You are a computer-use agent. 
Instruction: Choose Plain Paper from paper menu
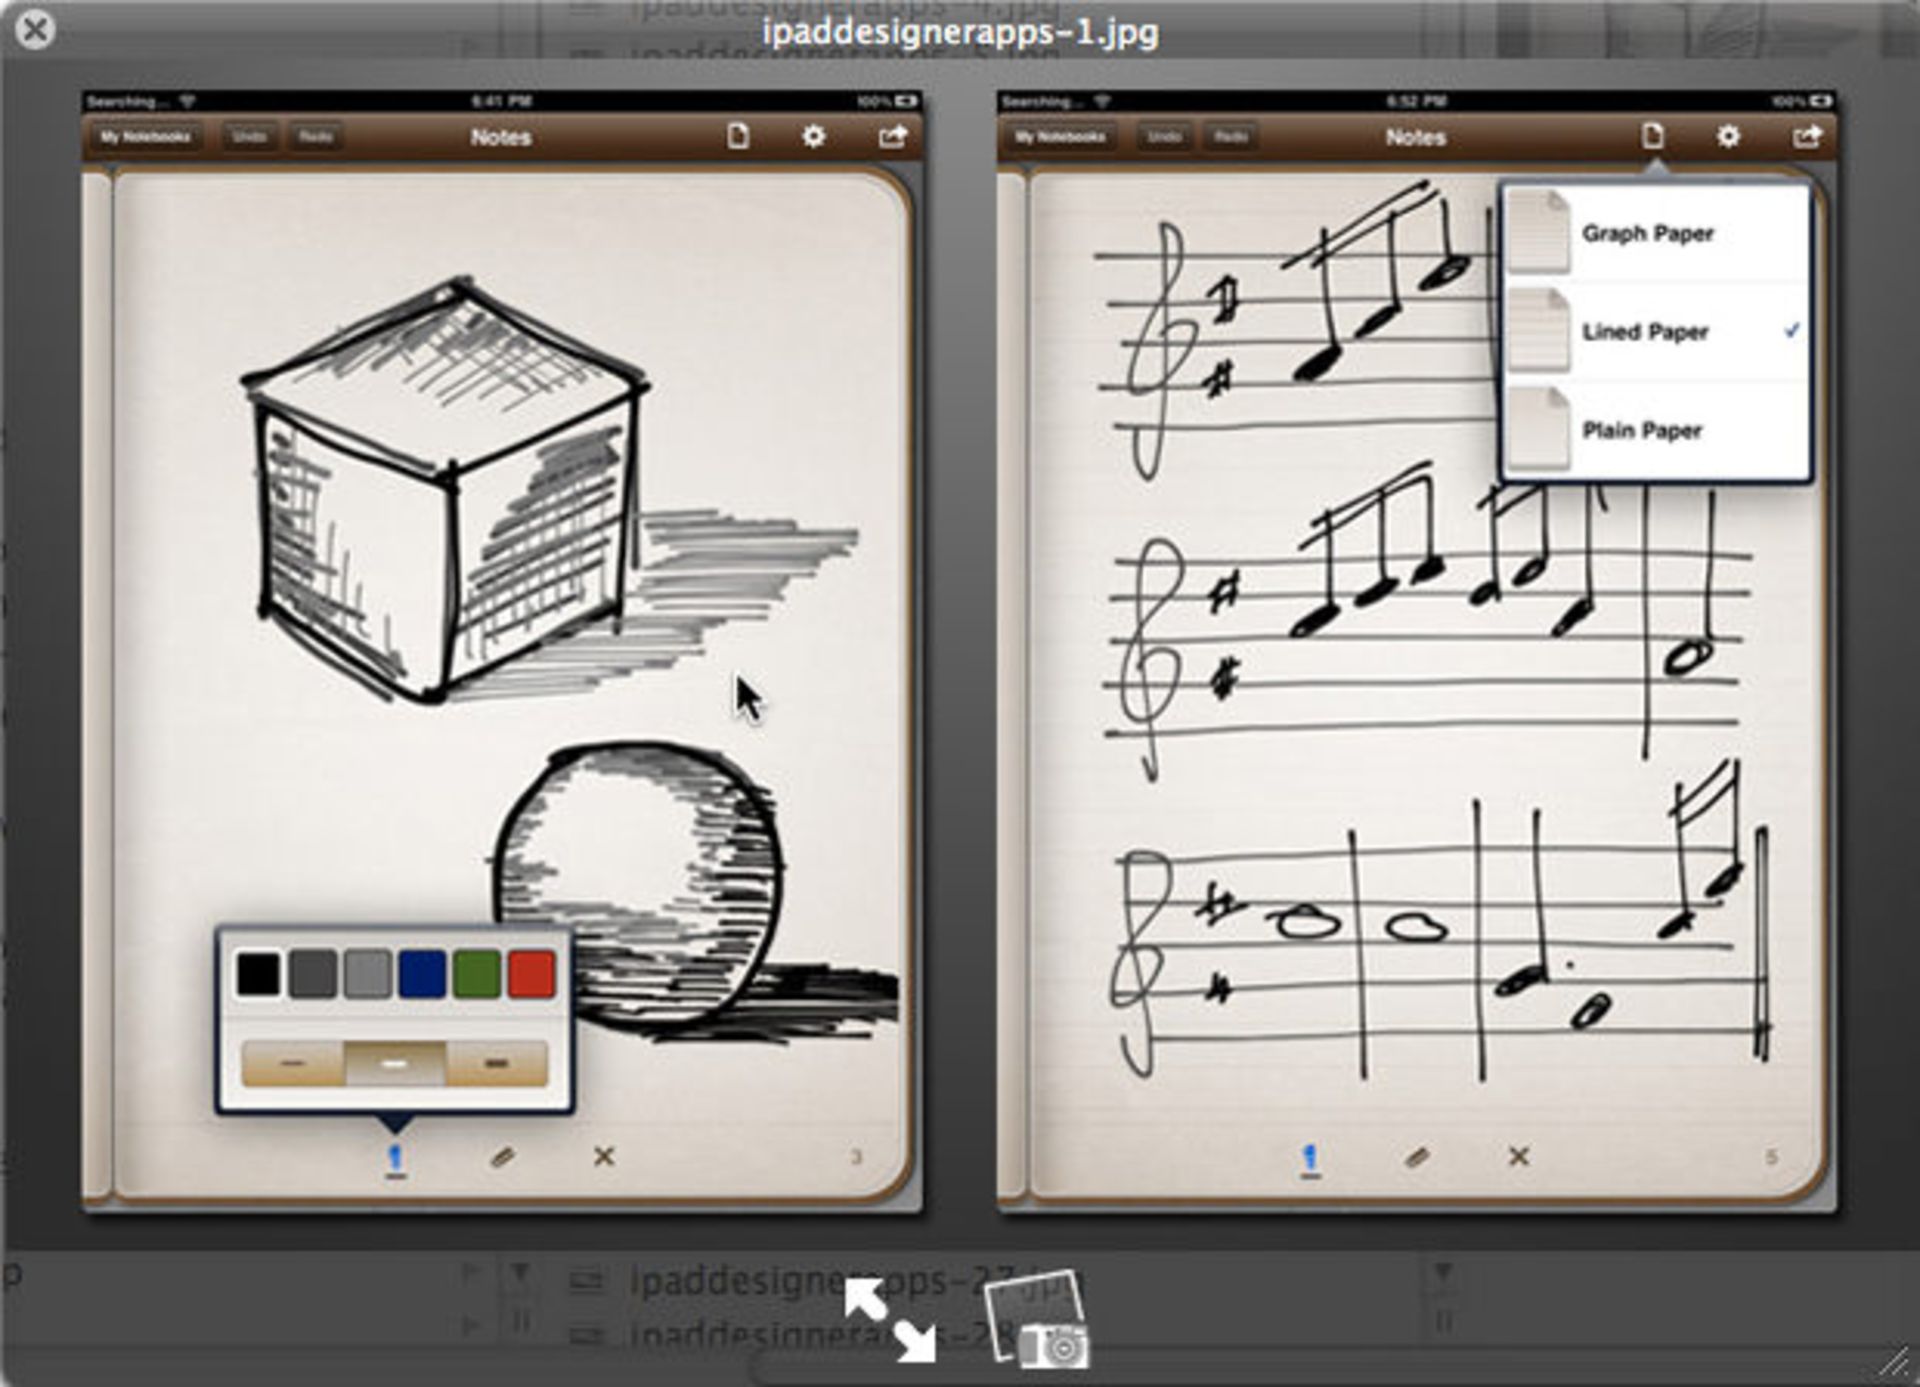(1657, 430)
